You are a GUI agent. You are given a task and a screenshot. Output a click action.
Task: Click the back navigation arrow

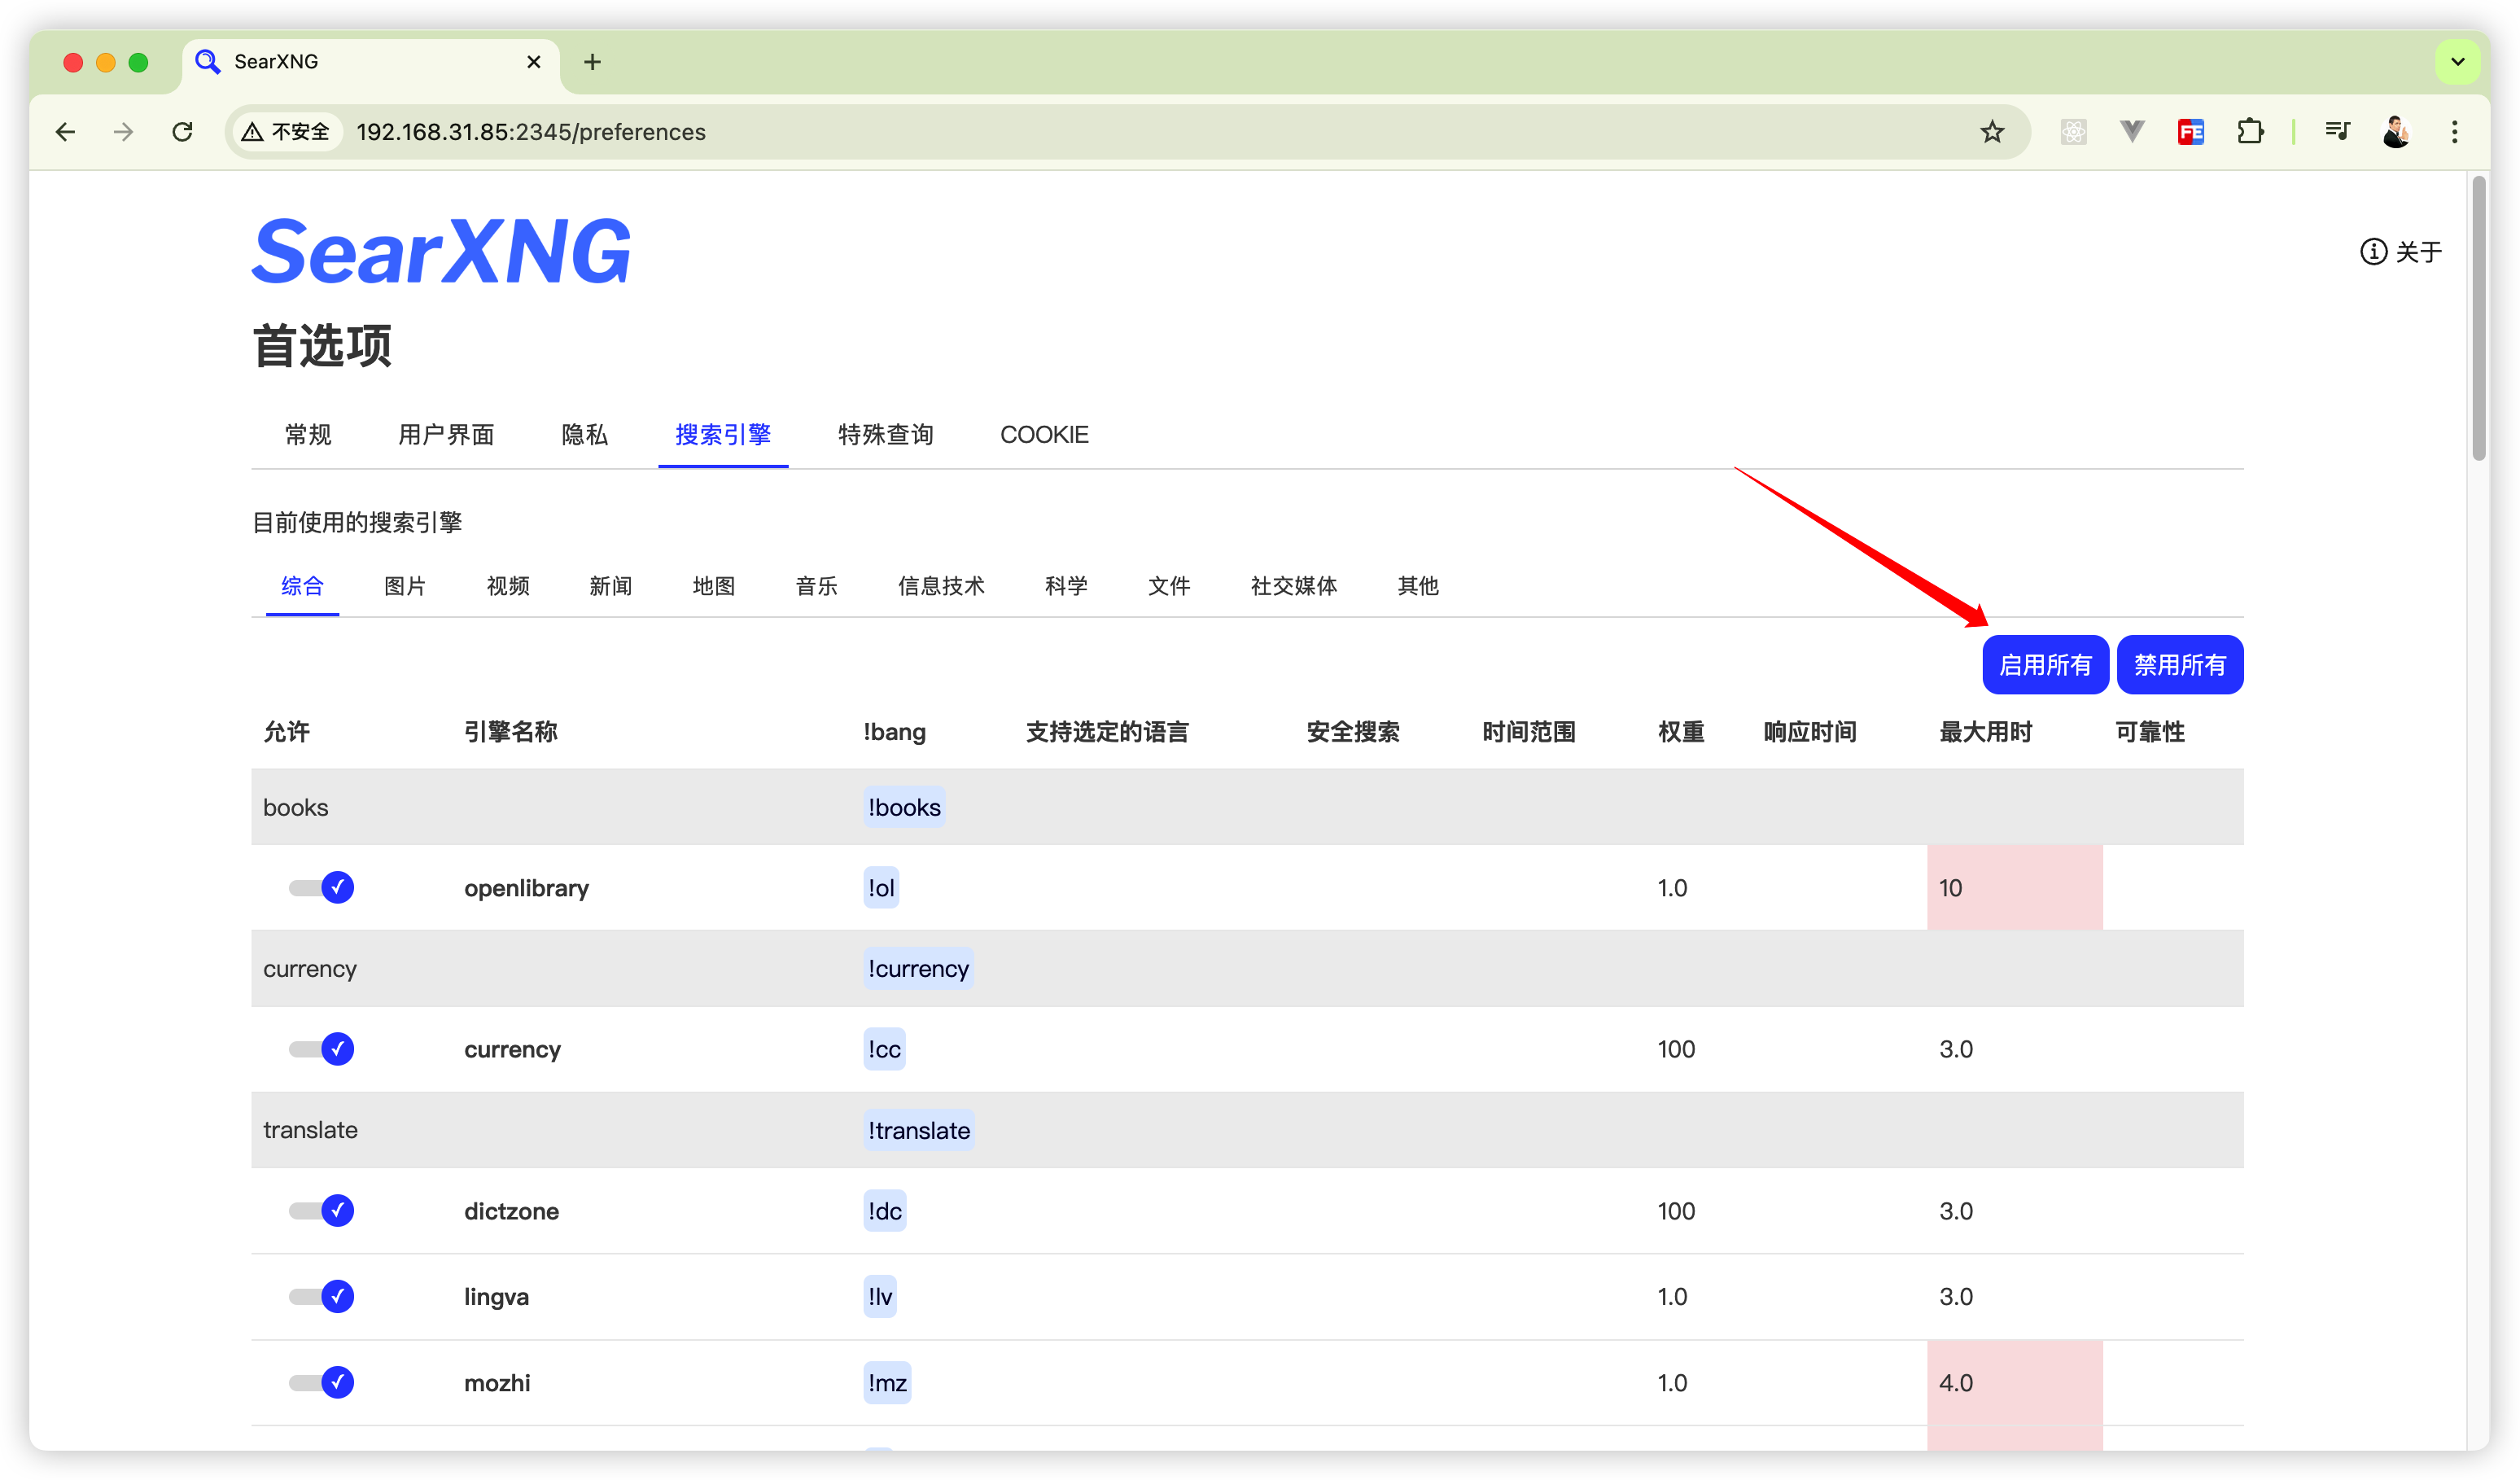(x=66, y=132)
